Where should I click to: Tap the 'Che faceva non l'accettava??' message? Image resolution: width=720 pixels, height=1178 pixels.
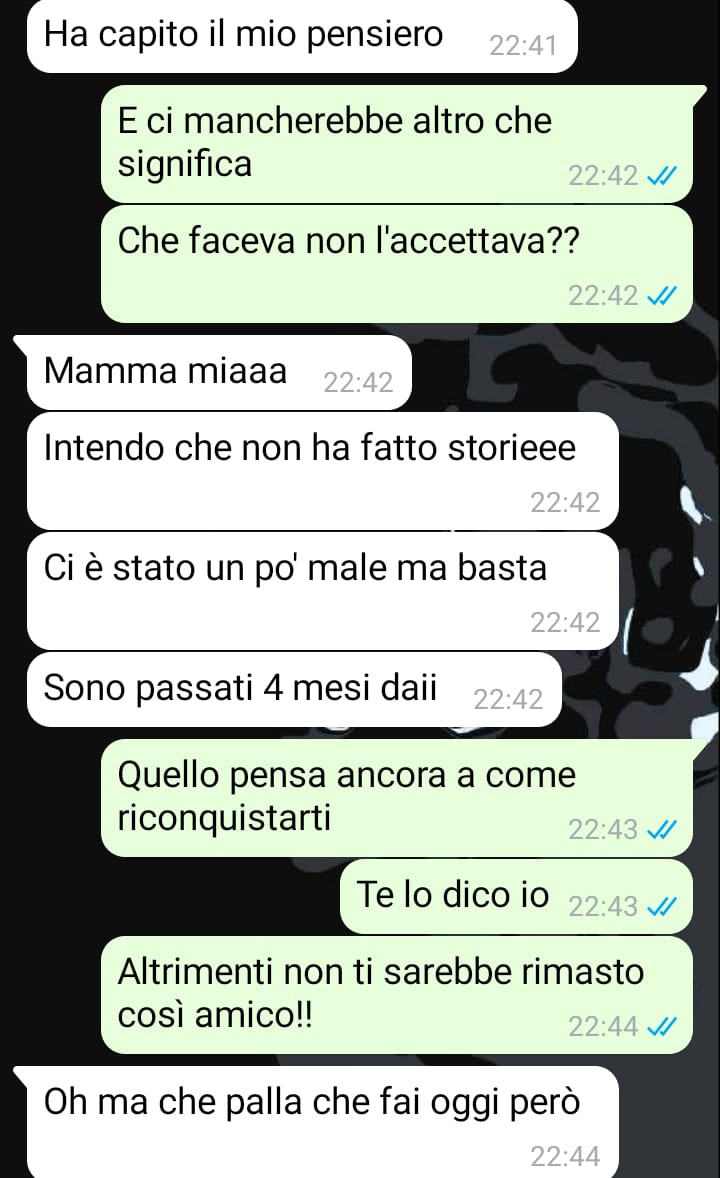pyautogui.click(x=397, y=264)
